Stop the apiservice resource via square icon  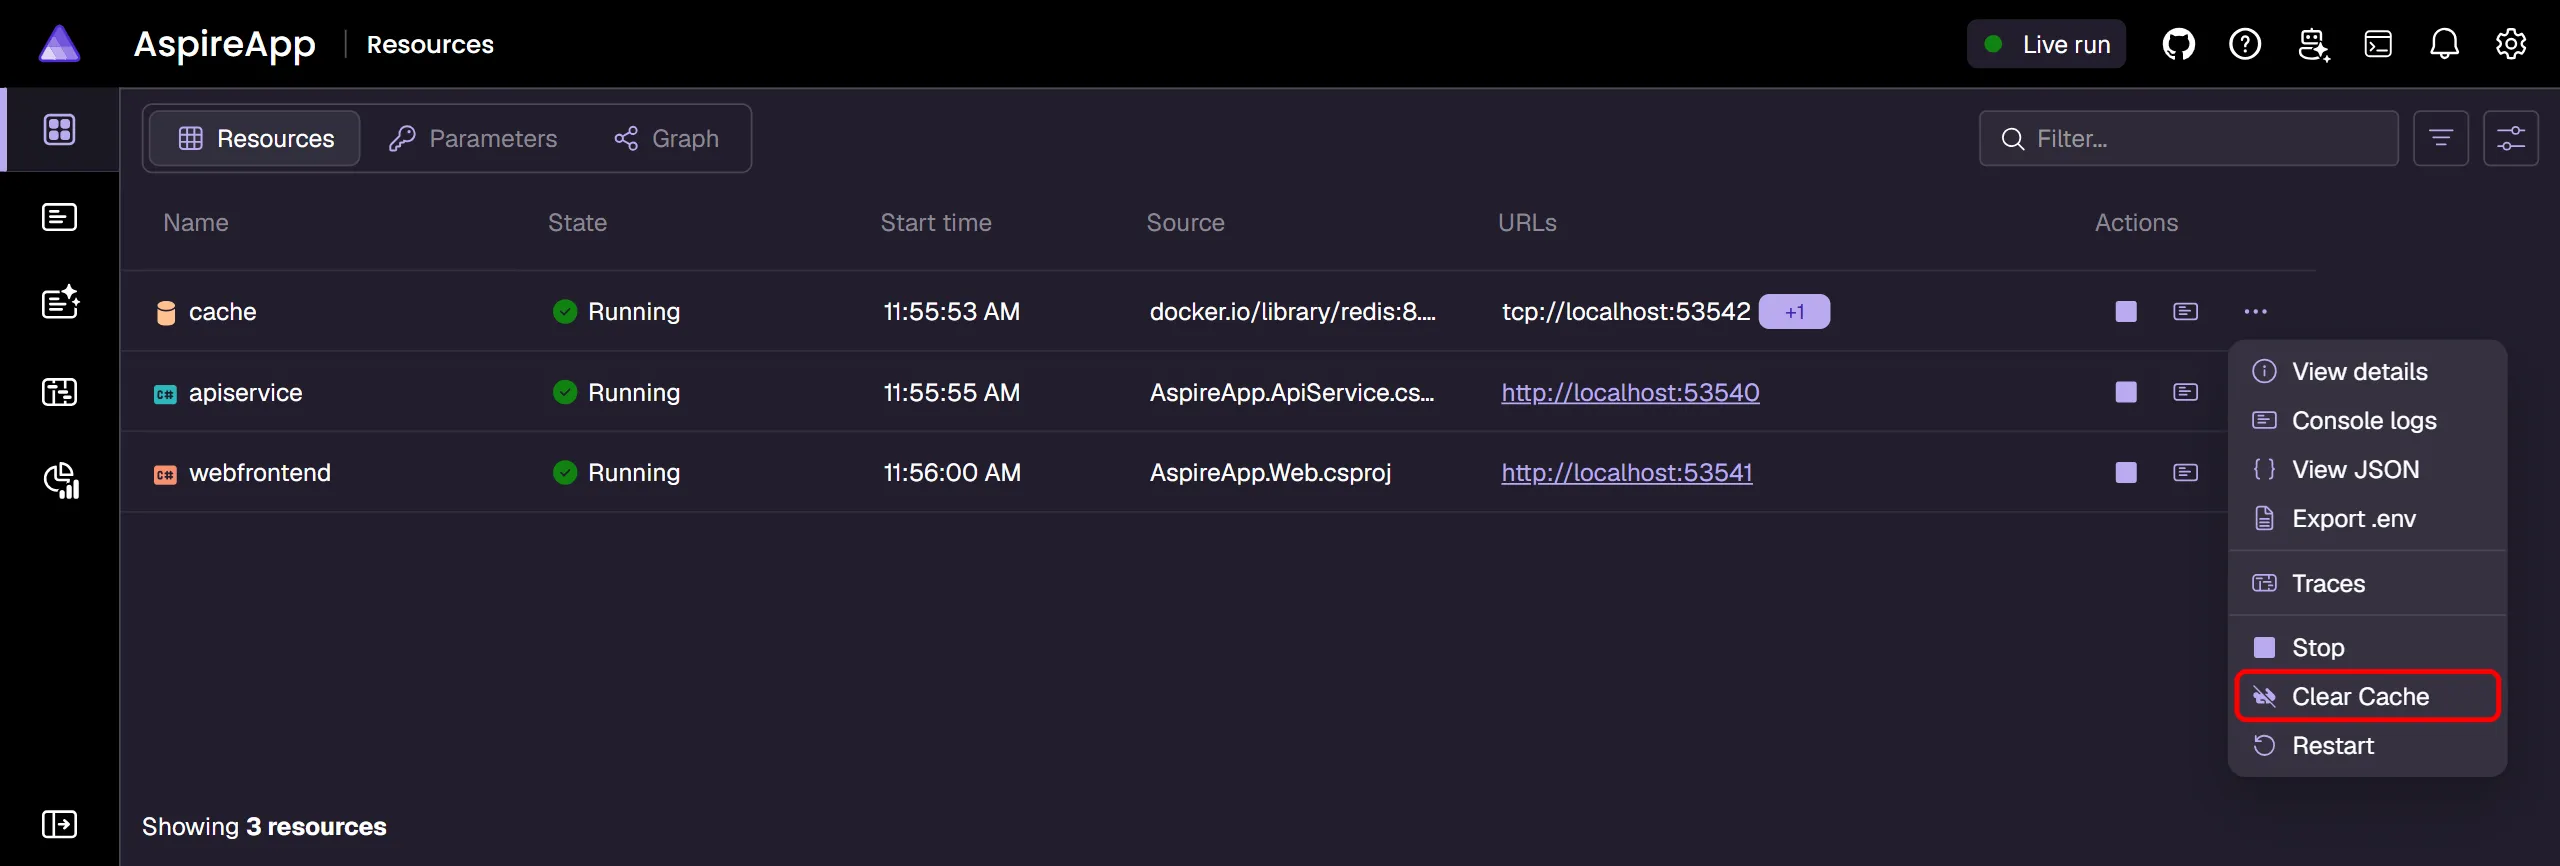coord(2126,392)
